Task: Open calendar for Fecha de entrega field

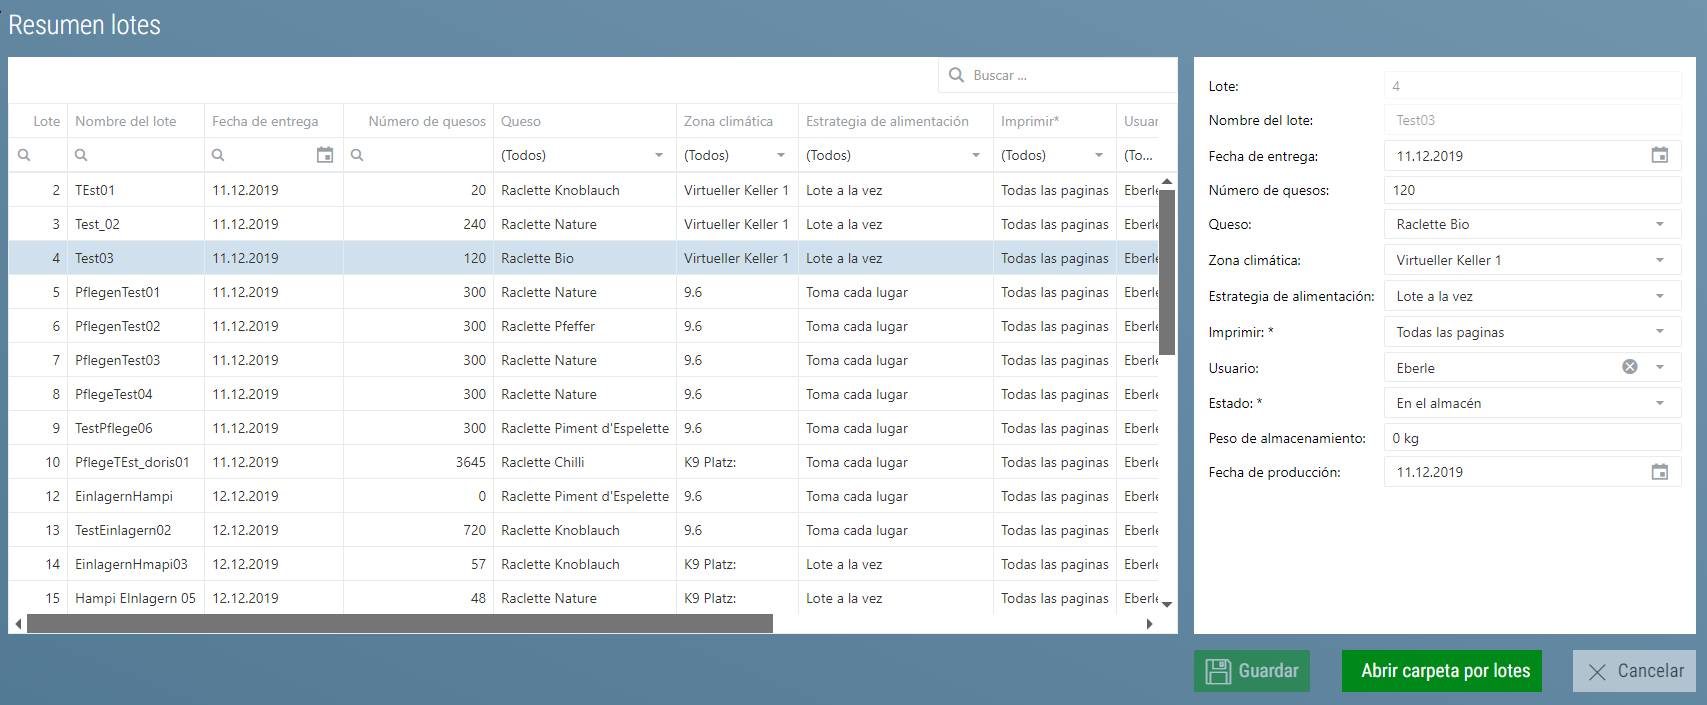Action: point(1659,156)
